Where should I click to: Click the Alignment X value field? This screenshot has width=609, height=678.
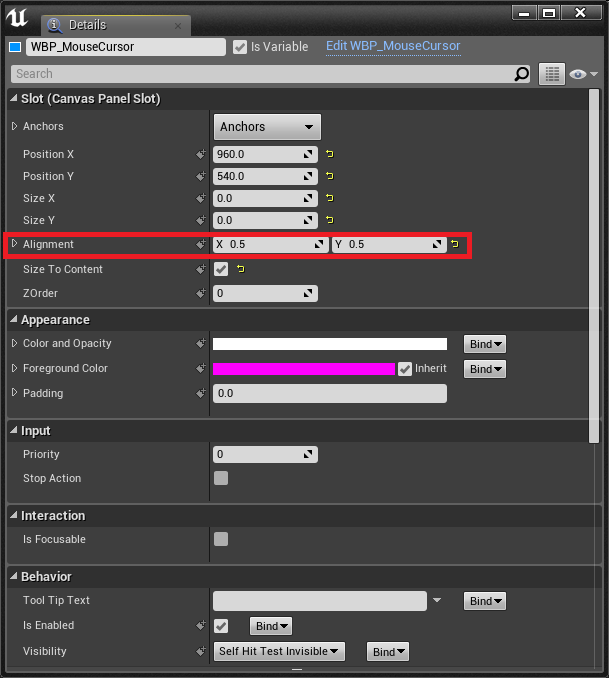(270, 244)
